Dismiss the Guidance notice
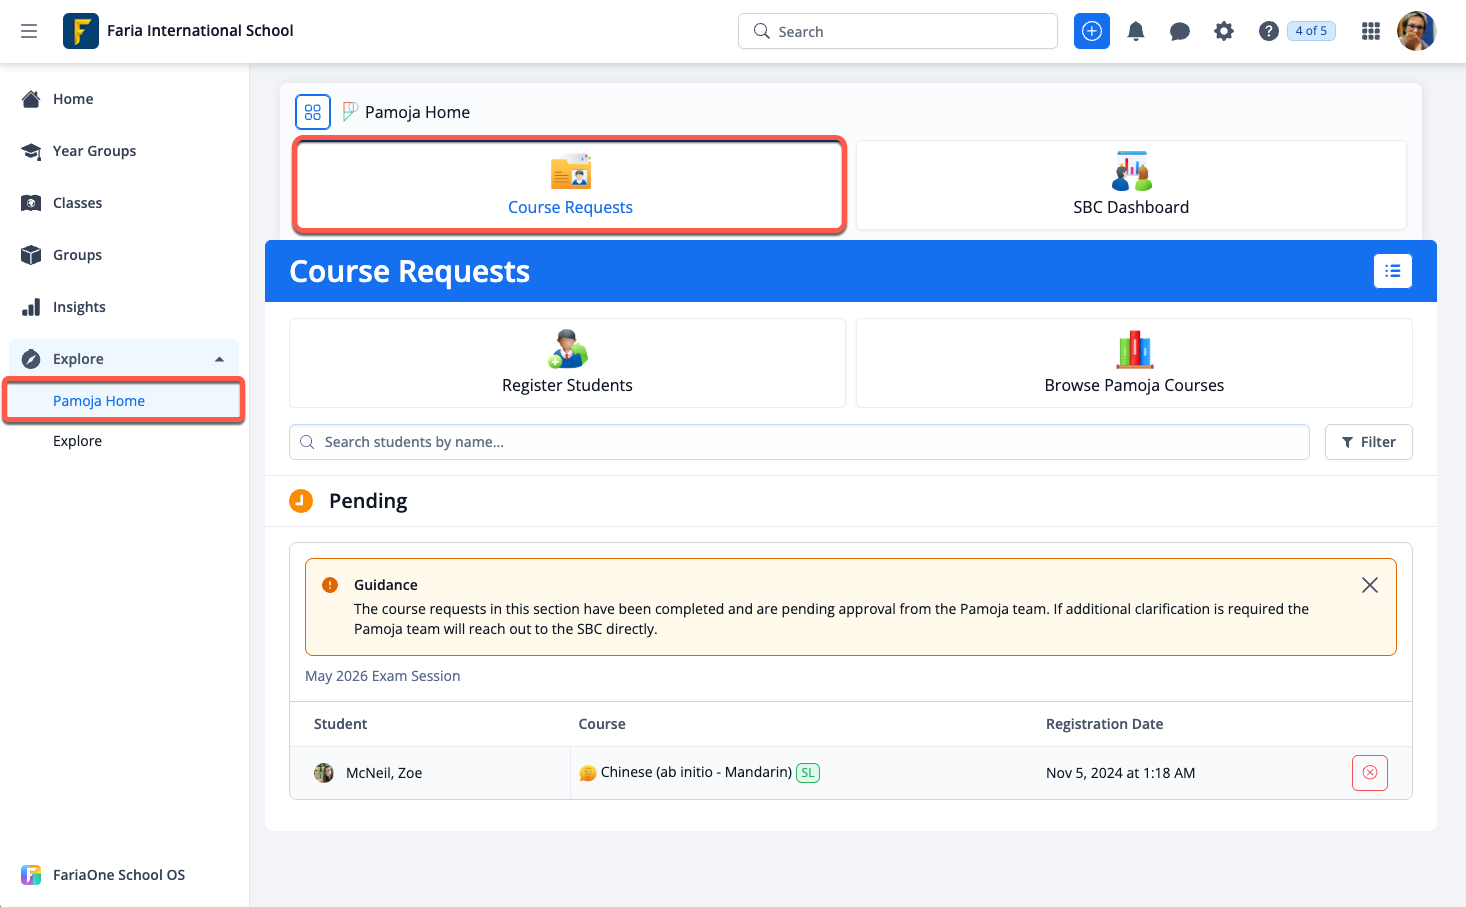The width and height of the screenshot is (1466, 907). click(x=1369, y=585)
